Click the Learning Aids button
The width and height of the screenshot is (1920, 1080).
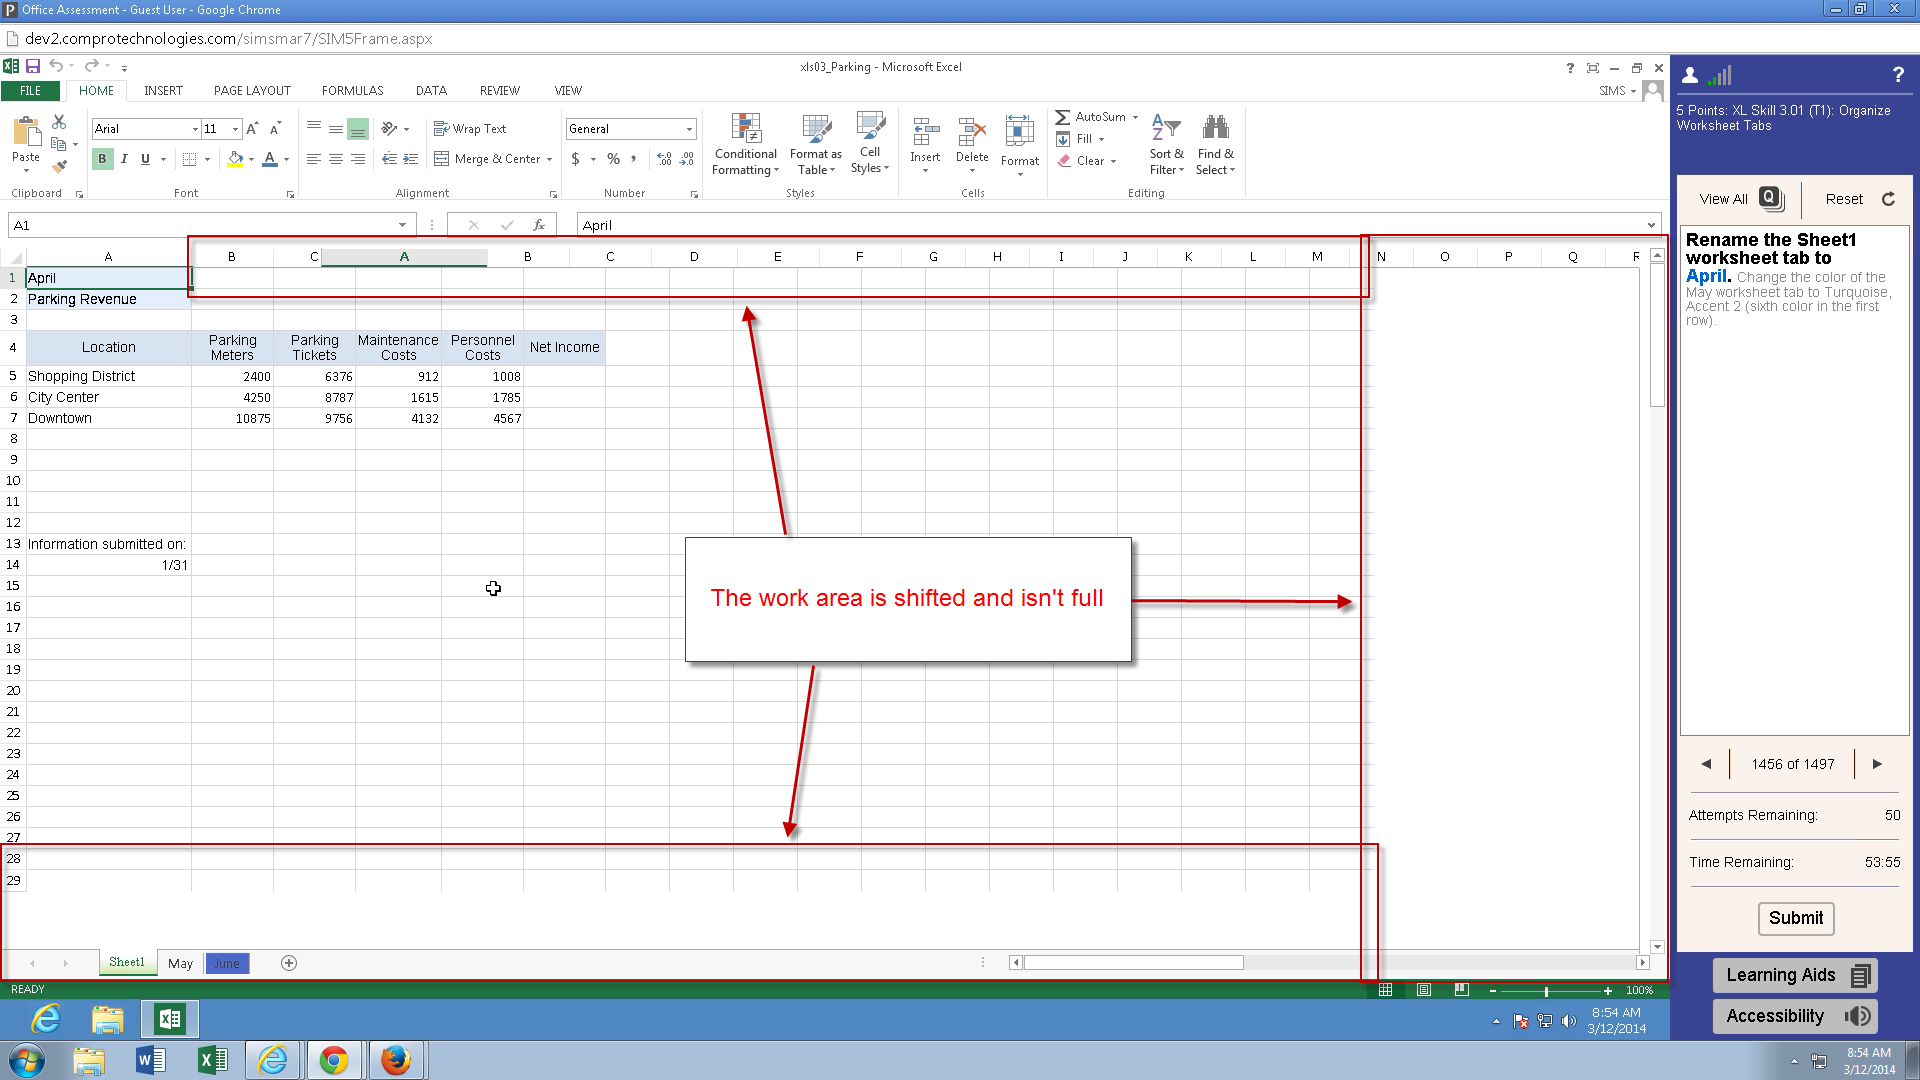(1794, 975)
